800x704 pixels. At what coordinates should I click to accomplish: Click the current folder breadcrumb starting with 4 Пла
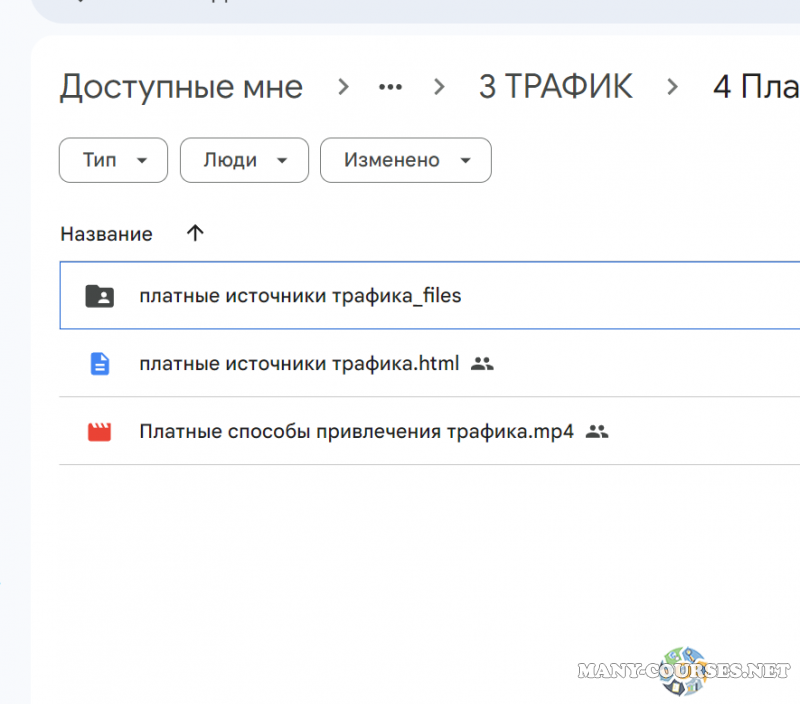(755, 87)
